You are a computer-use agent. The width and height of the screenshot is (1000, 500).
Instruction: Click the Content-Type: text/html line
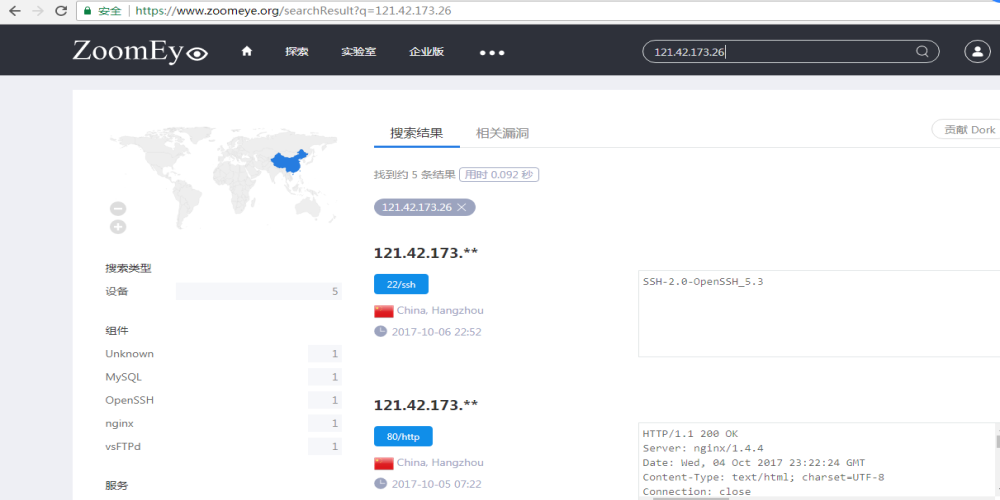pos(763,477)
